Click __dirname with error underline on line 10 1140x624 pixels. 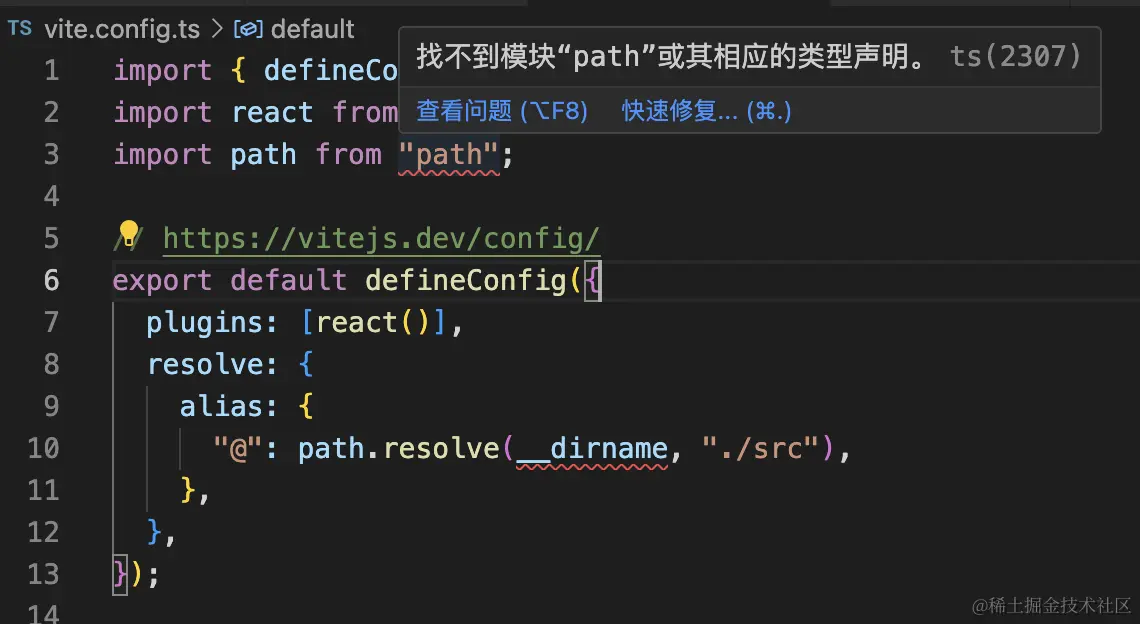tap(592, 449)
